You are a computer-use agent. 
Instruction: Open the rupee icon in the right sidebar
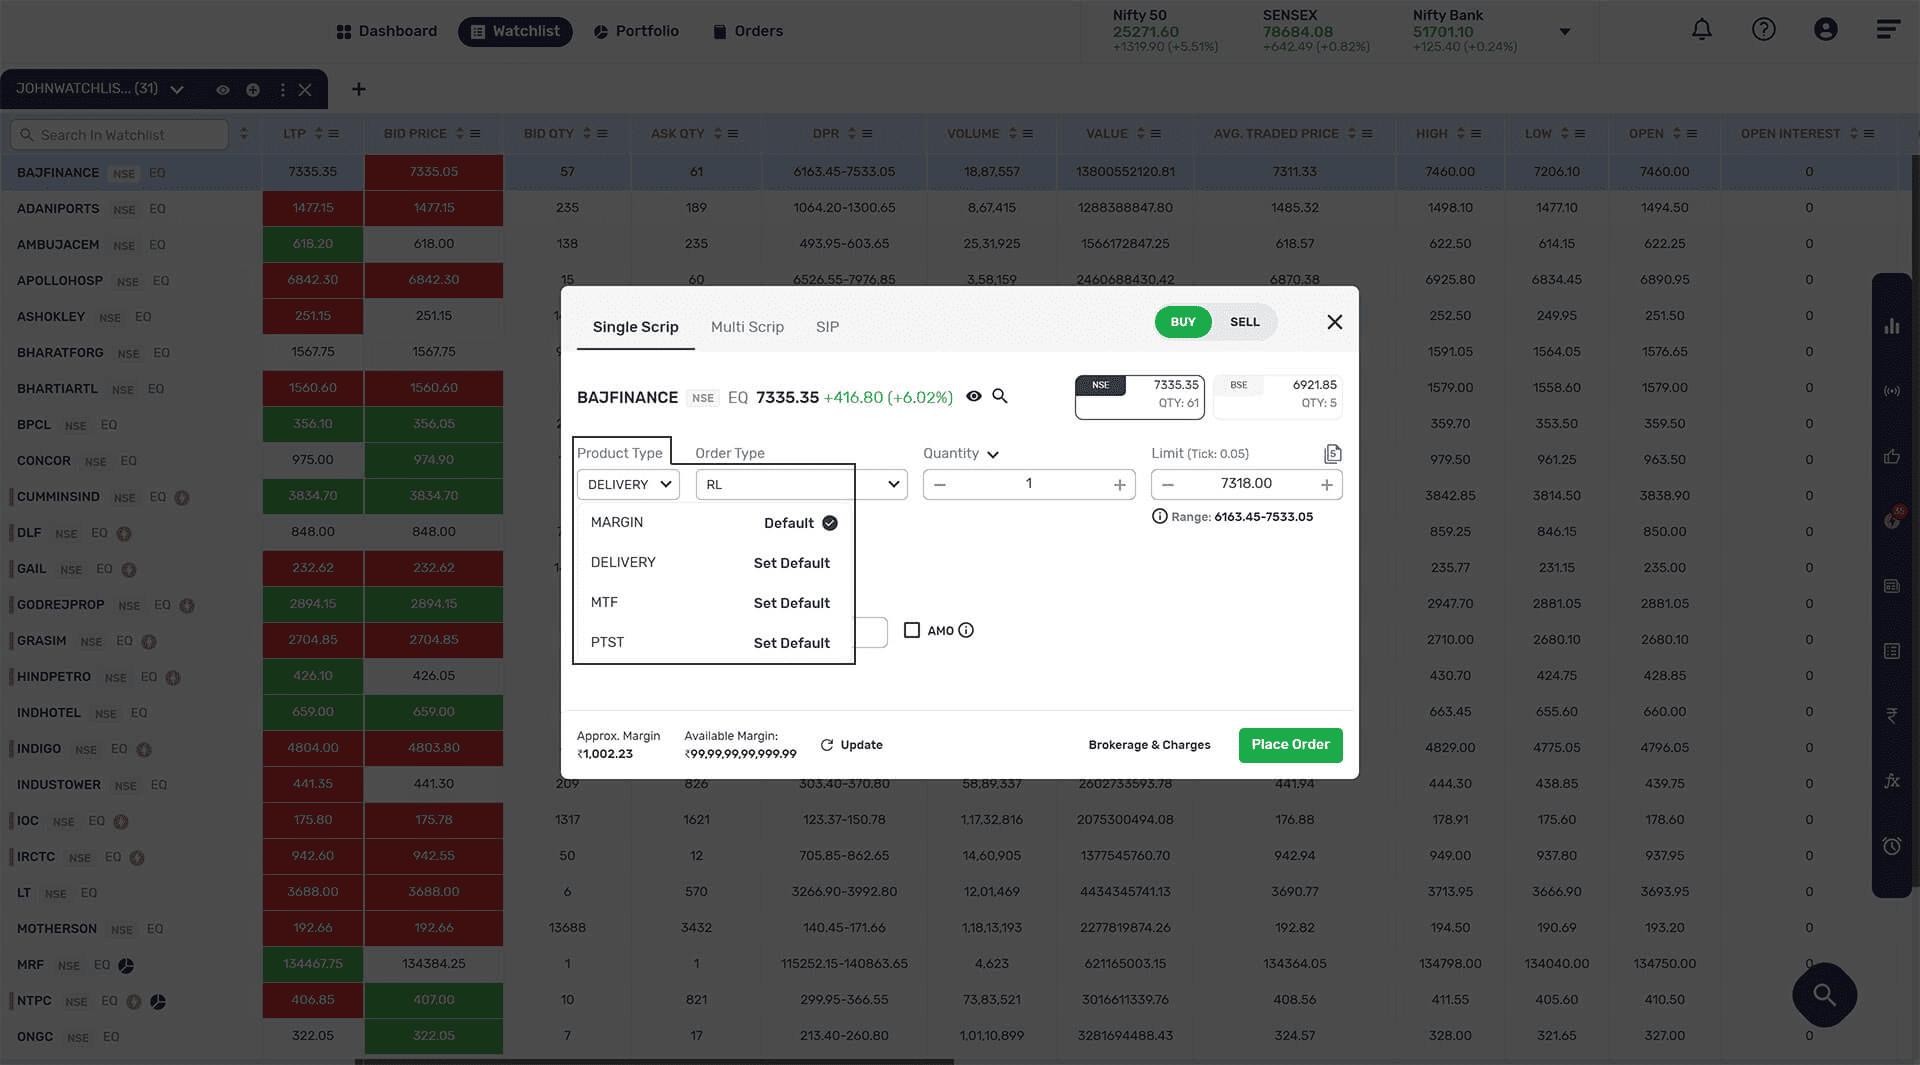point(1891,715)
